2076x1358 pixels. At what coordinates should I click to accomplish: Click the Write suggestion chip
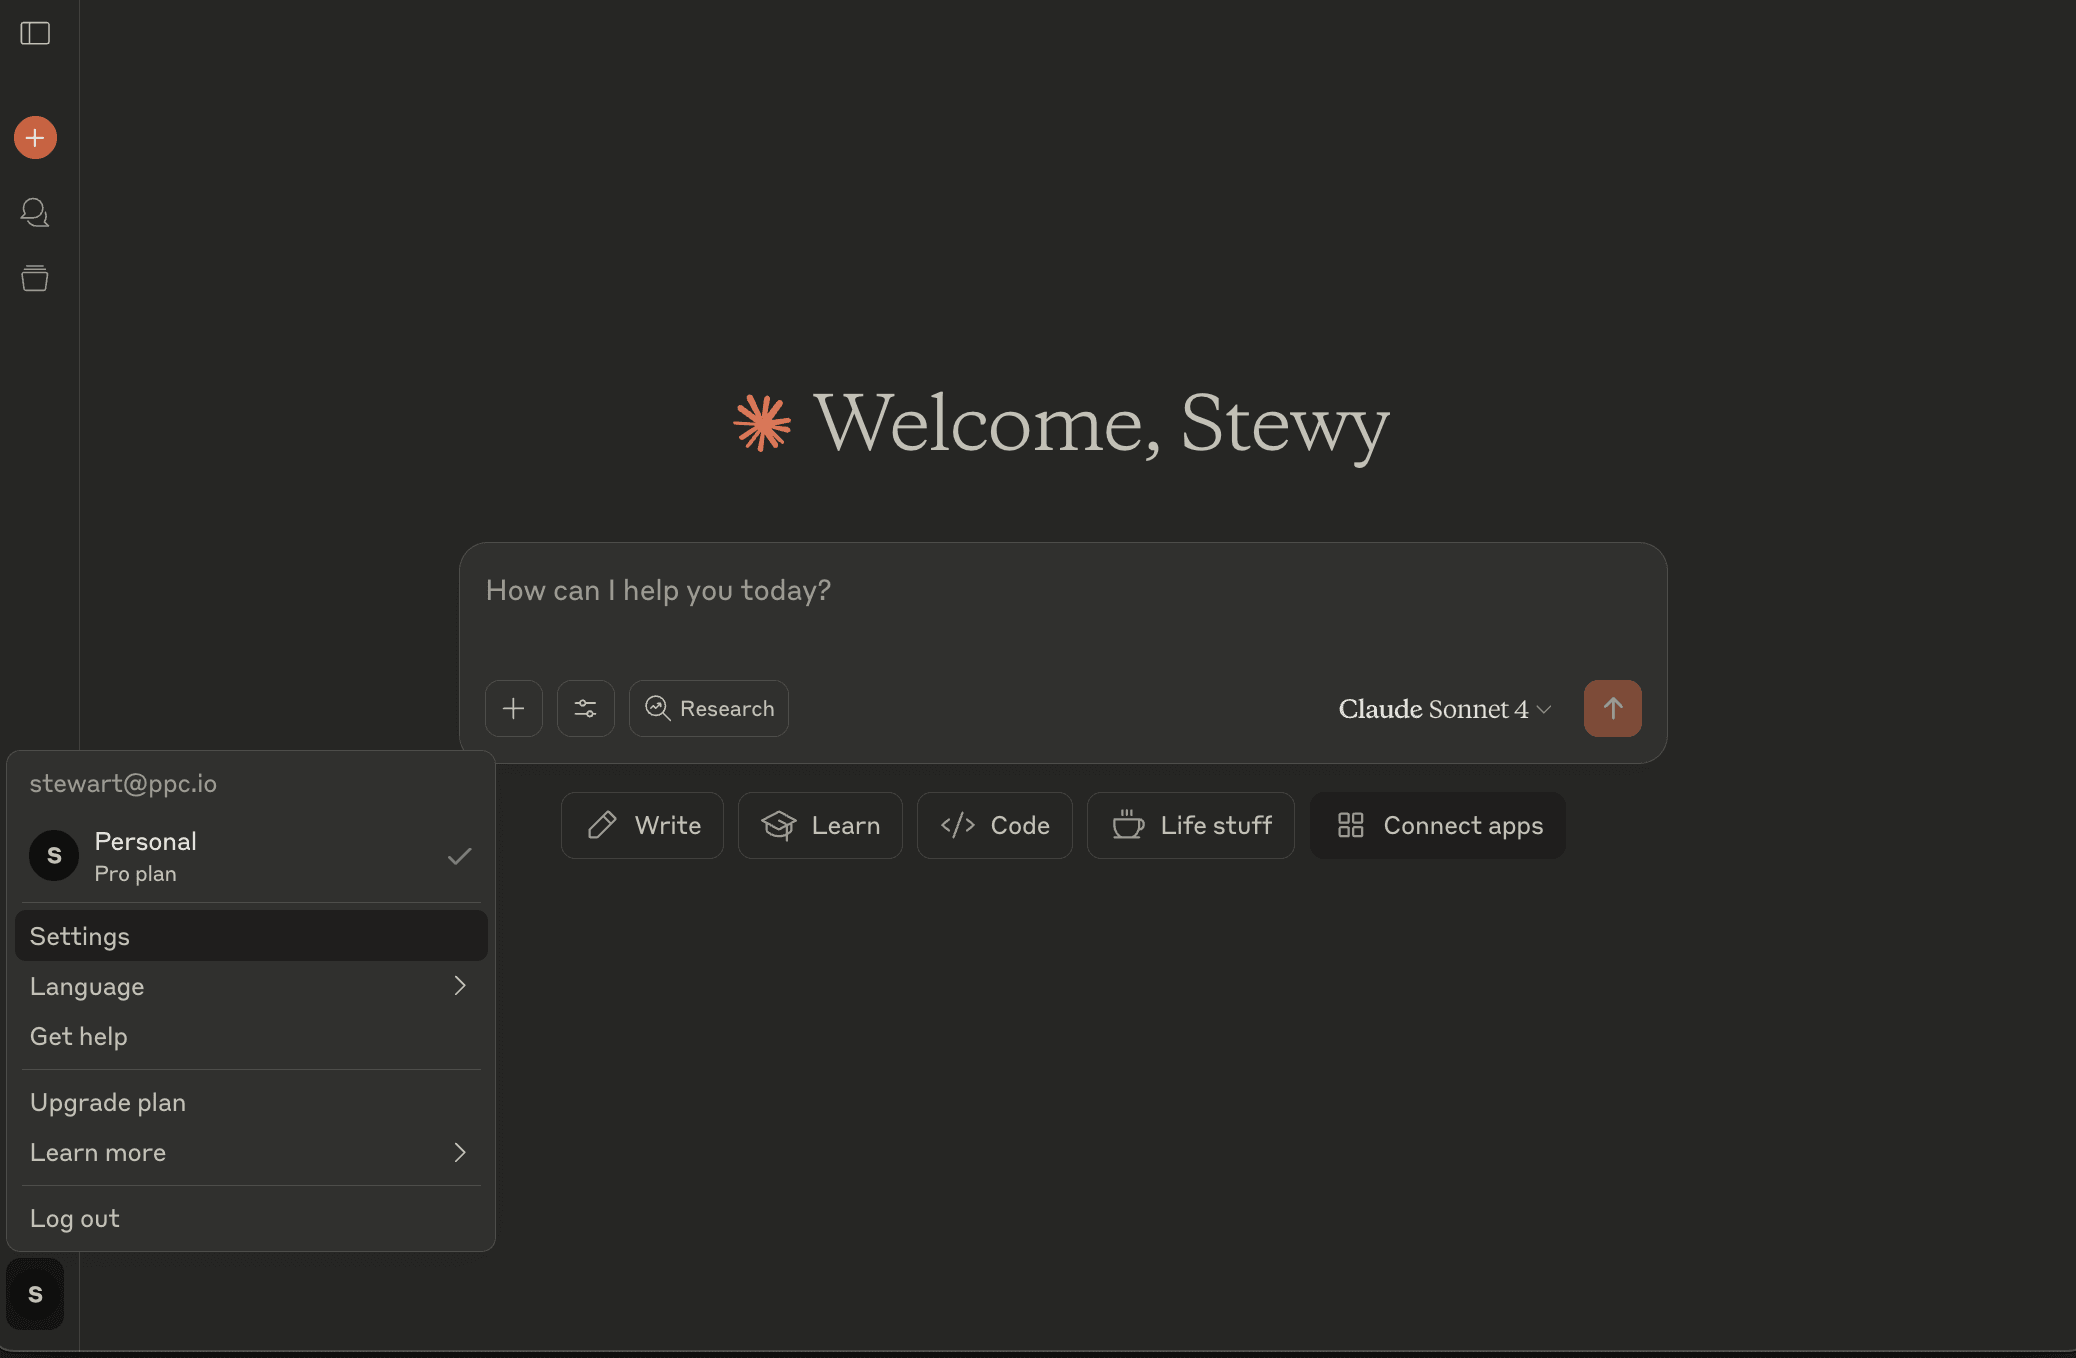click(642, 825)
